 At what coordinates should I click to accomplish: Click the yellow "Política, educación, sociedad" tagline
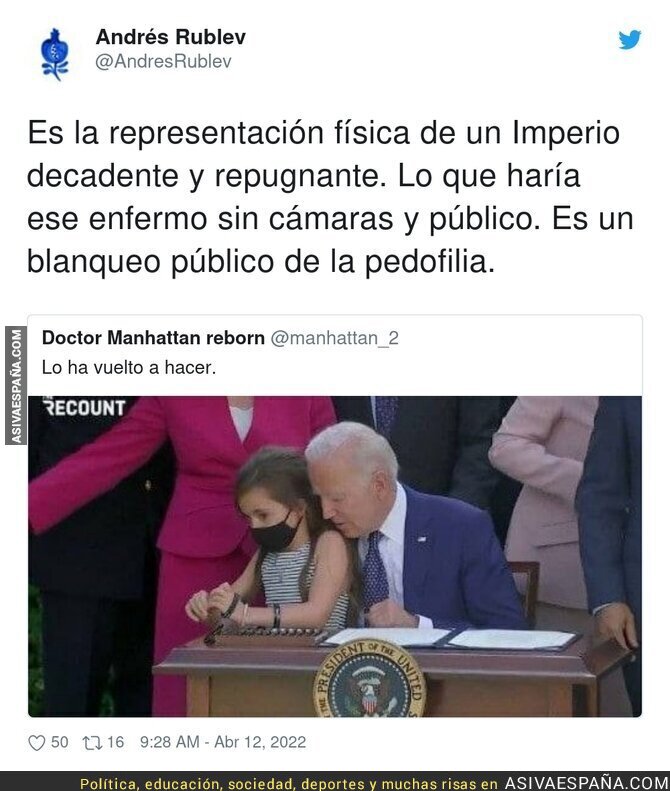(x=189, y=784)
